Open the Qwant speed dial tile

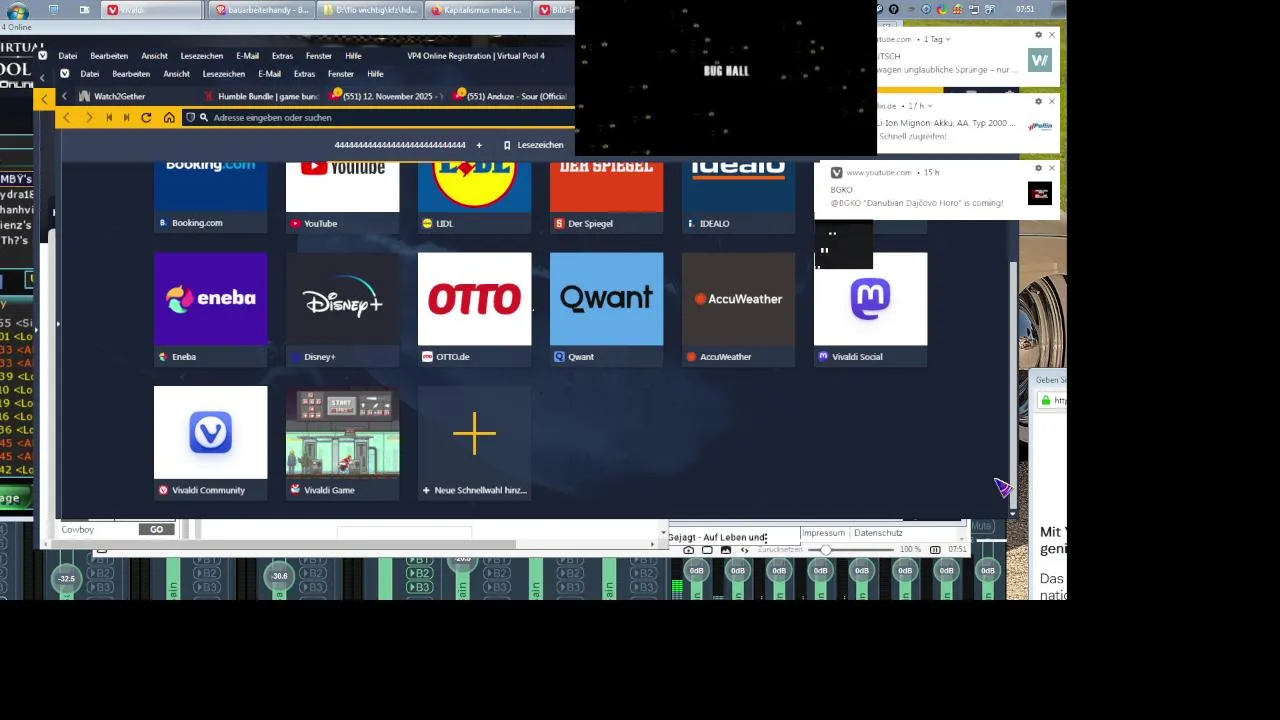coord(606,309)
